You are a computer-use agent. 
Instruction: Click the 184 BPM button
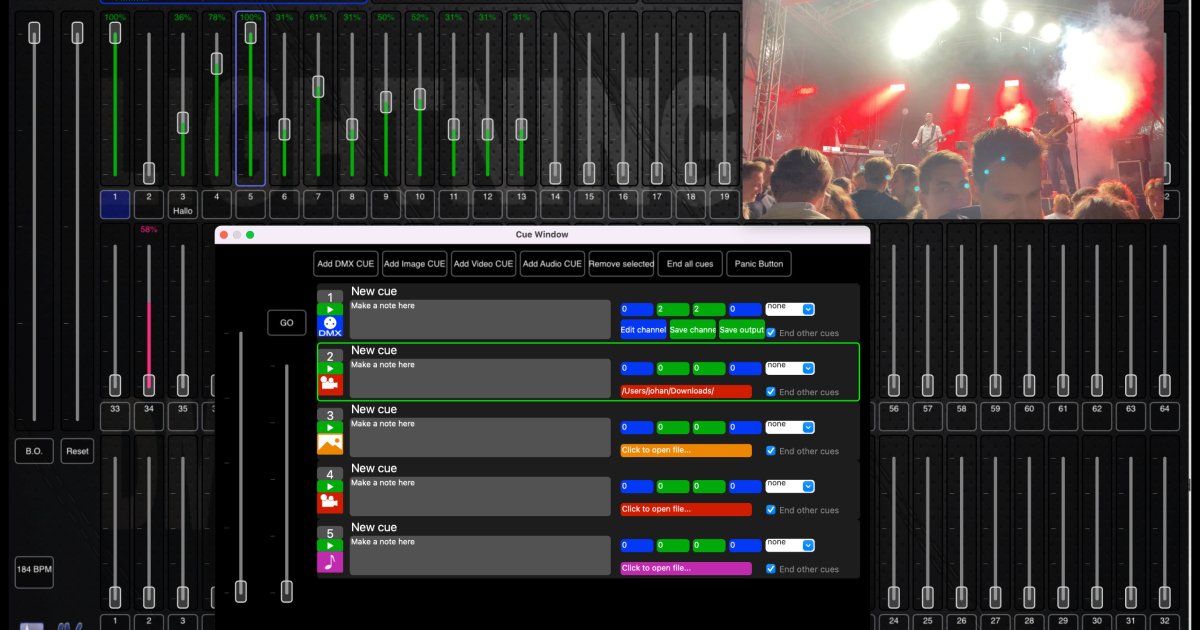(x=34, y=571)
